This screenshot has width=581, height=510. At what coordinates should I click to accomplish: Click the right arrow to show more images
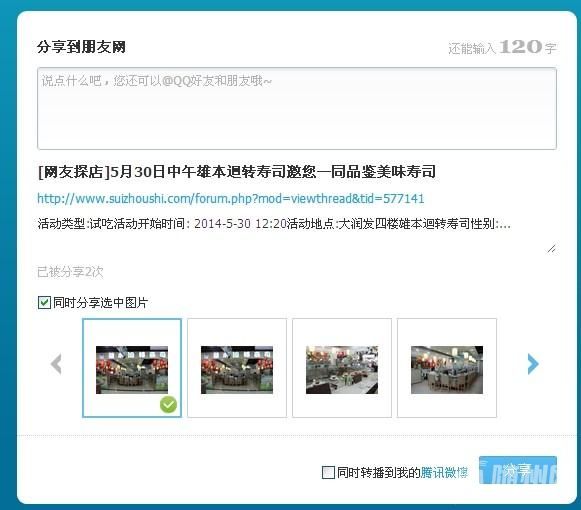[x=533, y=364]
